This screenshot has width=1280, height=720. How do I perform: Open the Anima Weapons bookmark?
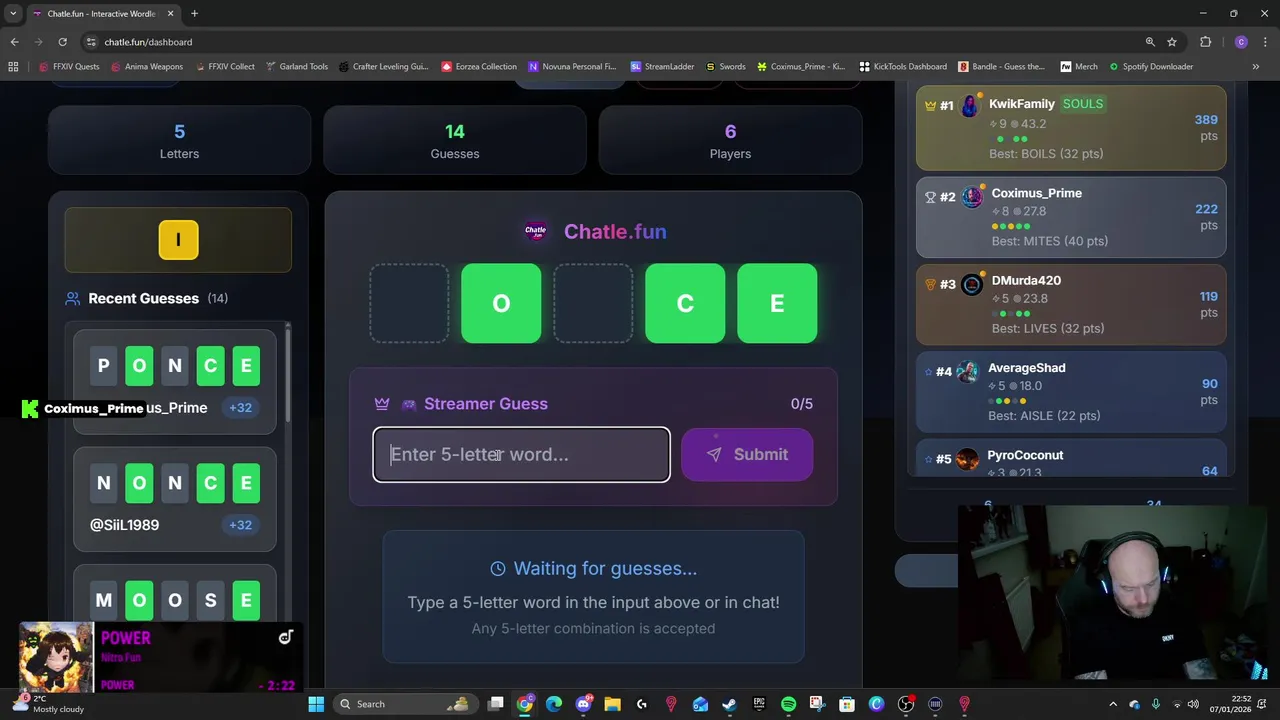click(x=146, y=67)
